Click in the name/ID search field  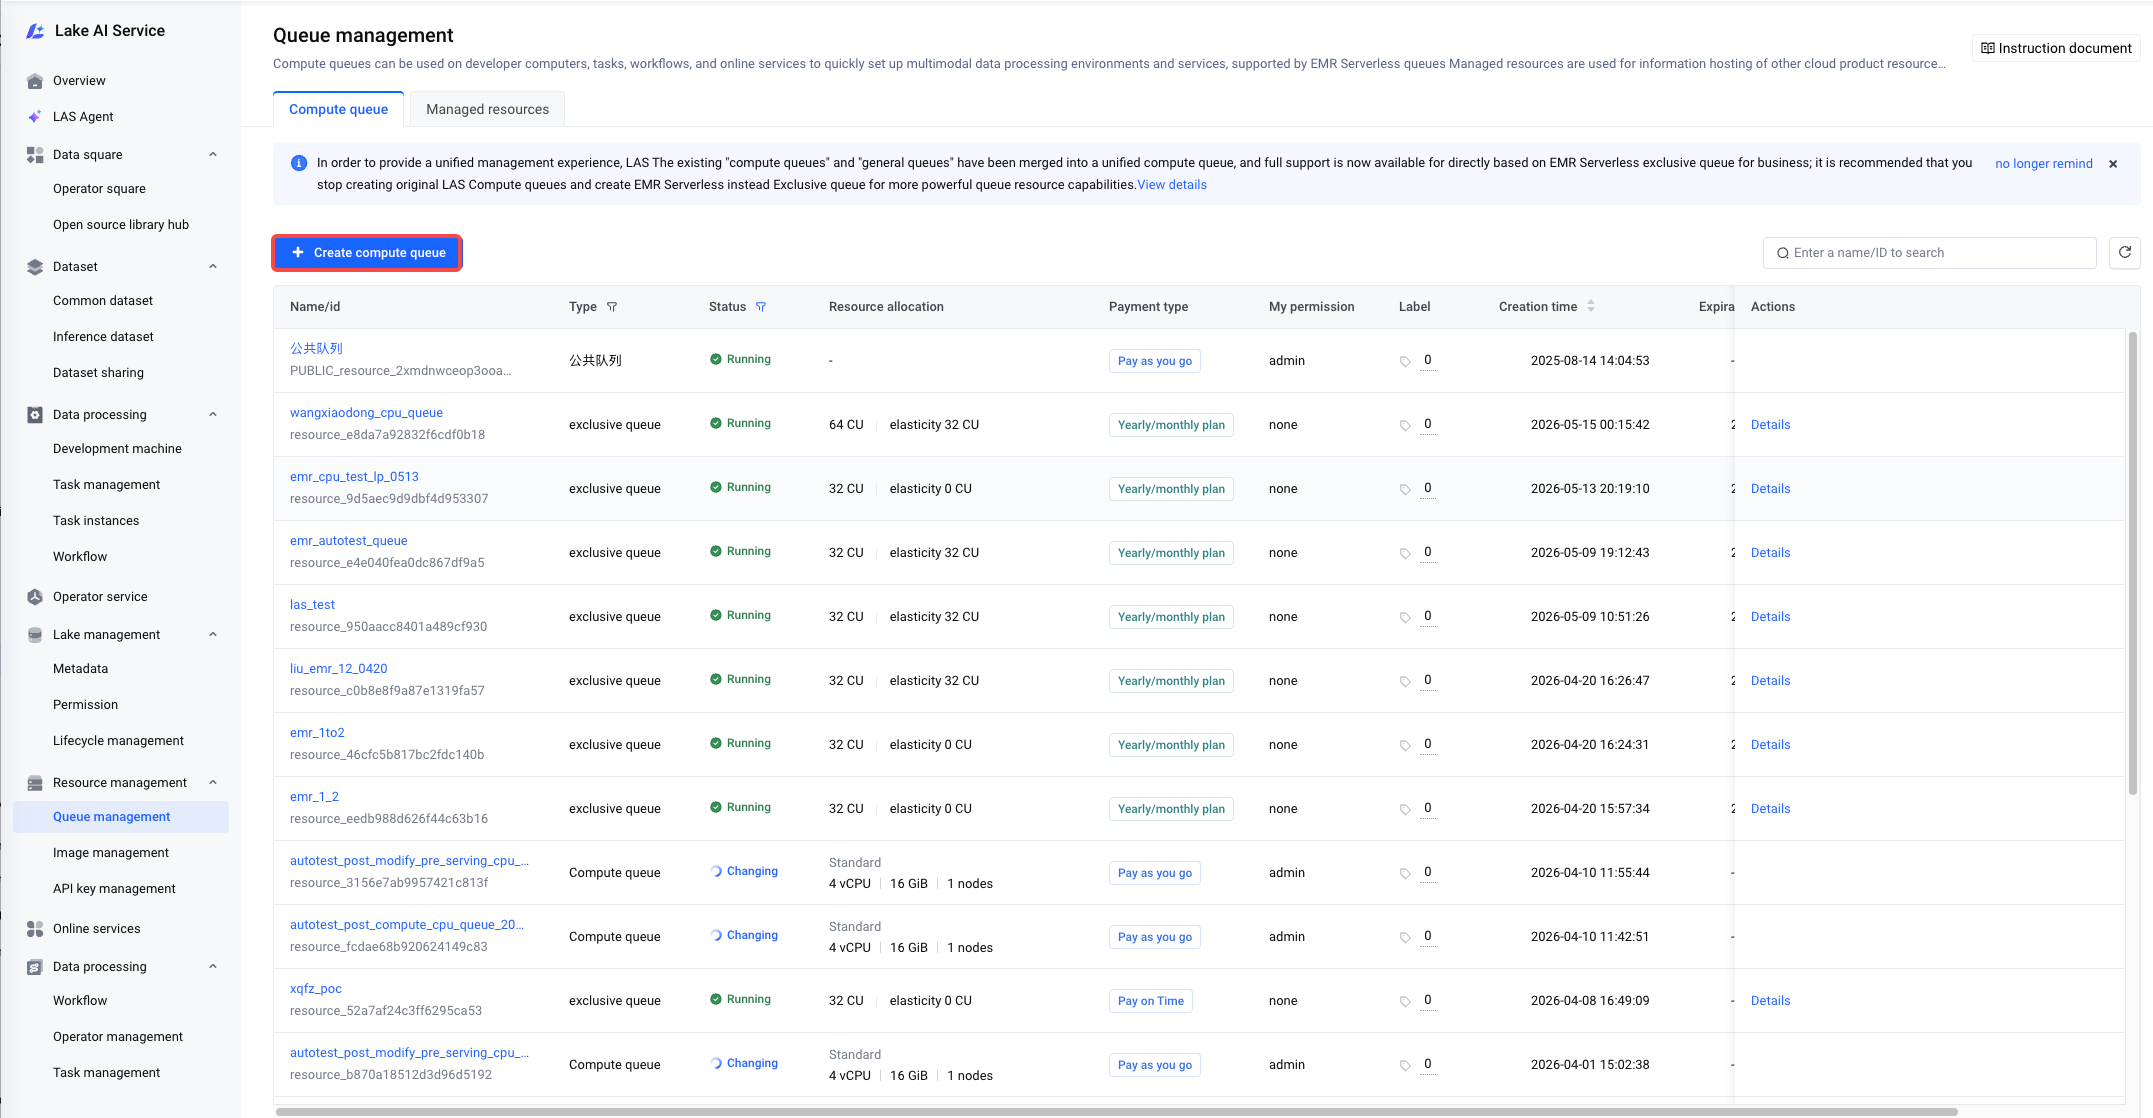[1929, 253]
